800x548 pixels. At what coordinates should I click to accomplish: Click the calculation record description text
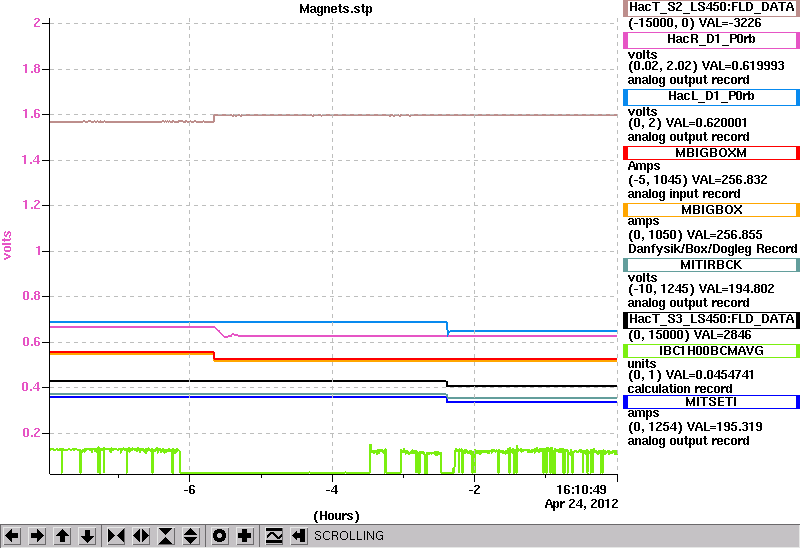click(680, 389)
